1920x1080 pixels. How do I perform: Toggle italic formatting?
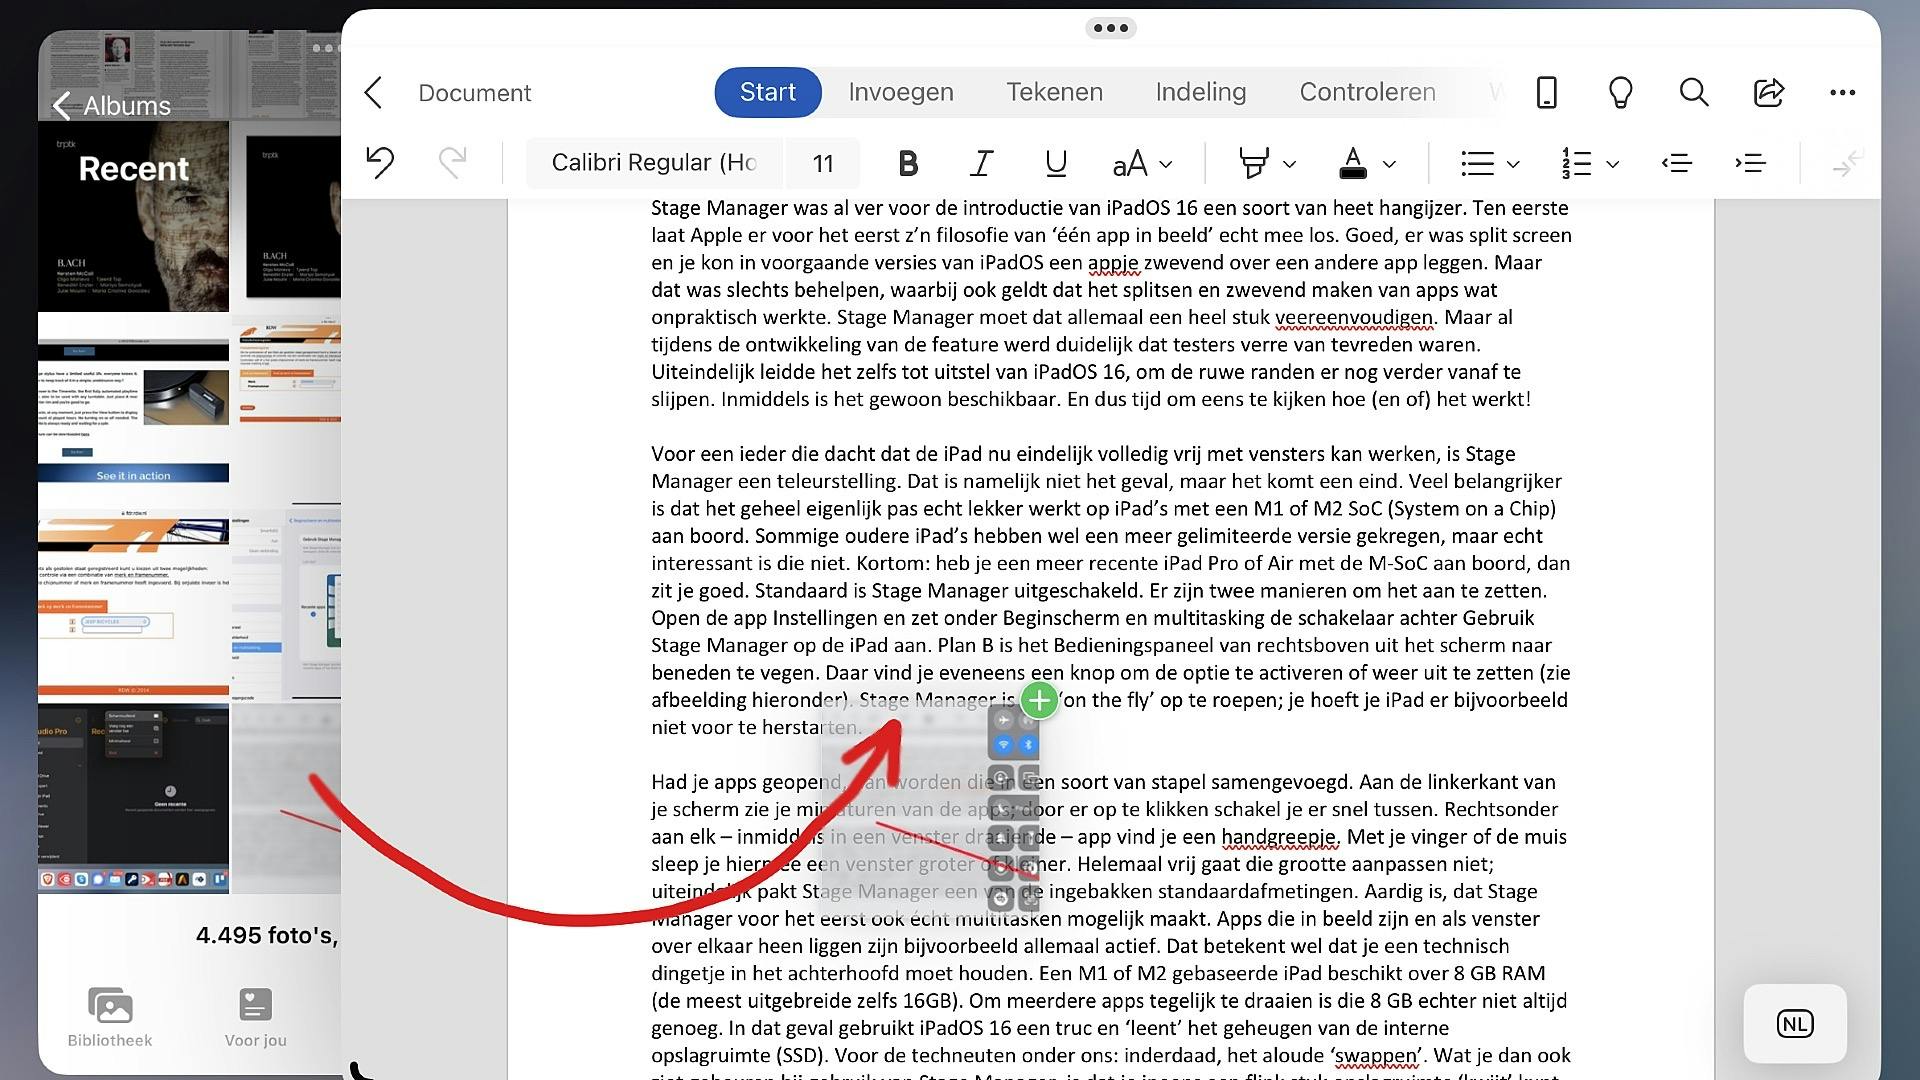[x=981, y=163]
